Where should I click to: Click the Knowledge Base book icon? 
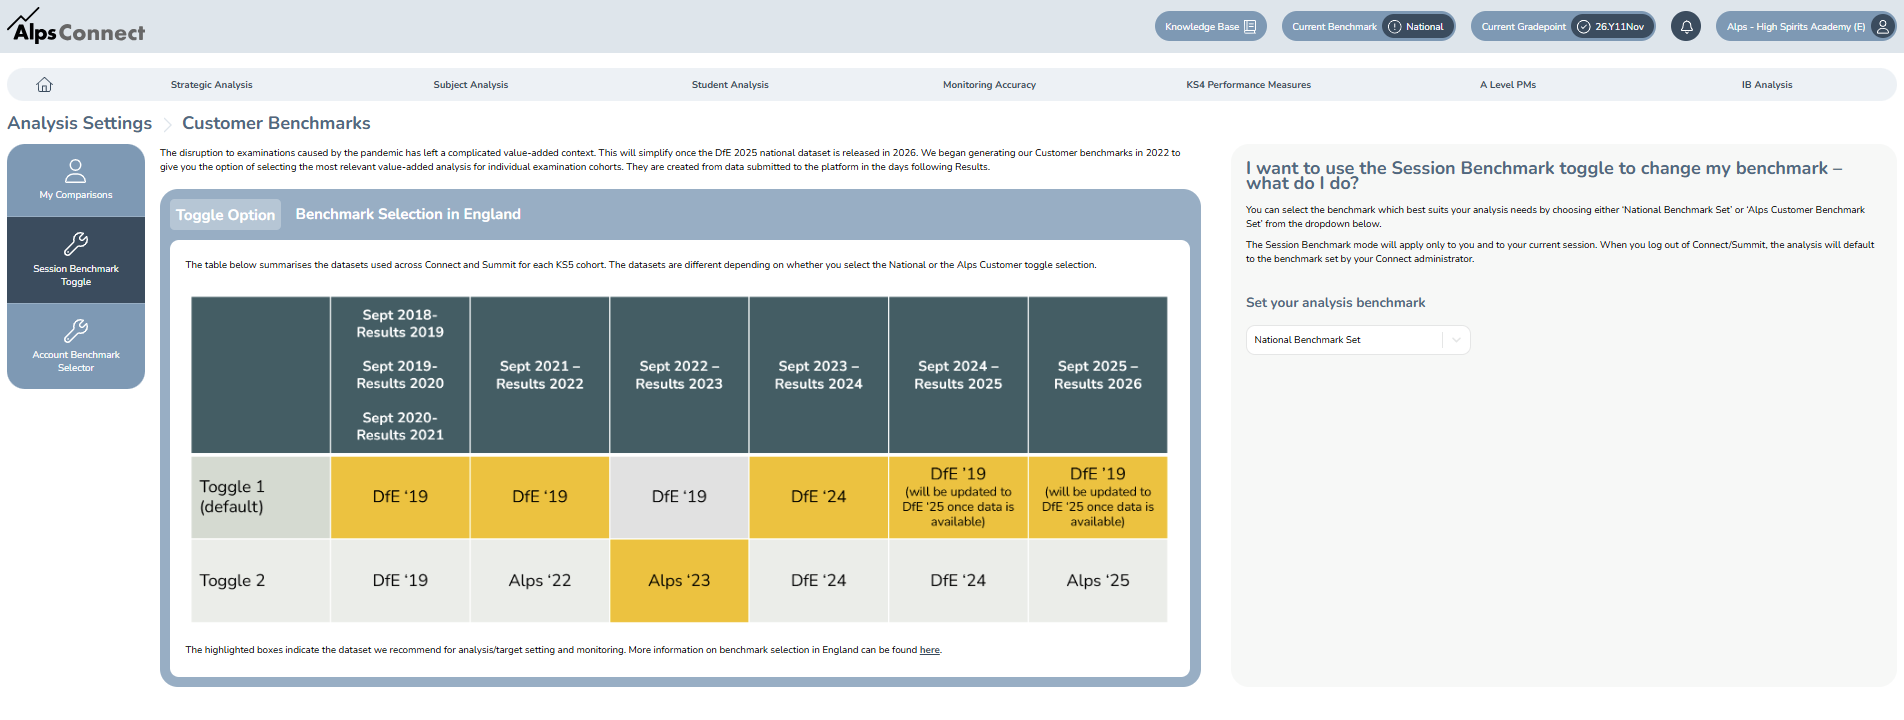(x=1250, y=27)
